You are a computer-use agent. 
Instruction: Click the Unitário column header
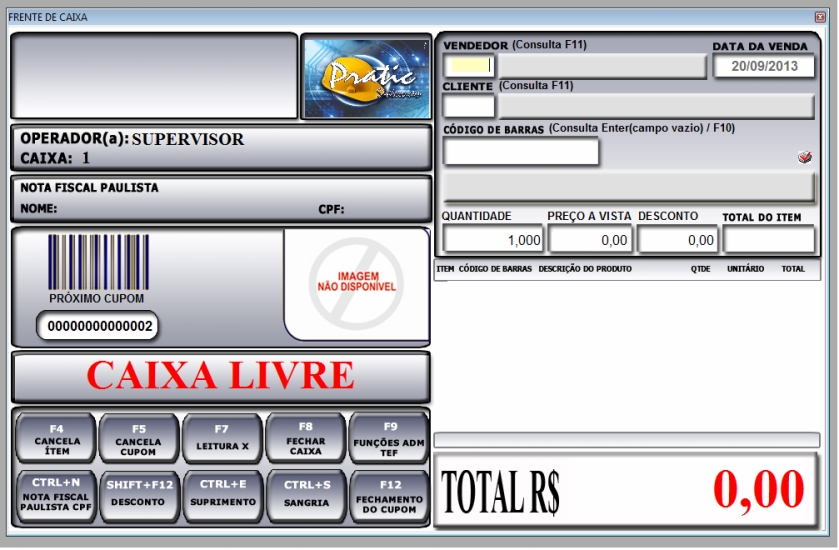click(x=745, y=269)
